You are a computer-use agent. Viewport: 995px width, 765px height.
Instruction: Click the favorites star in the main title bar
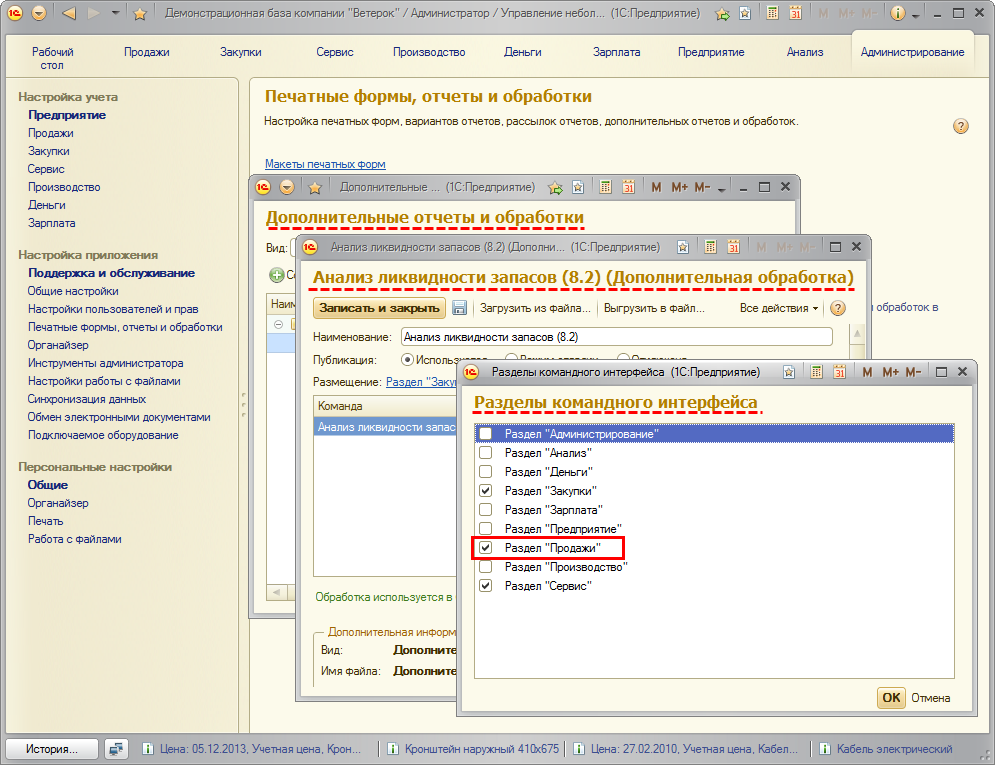(140, 14)
